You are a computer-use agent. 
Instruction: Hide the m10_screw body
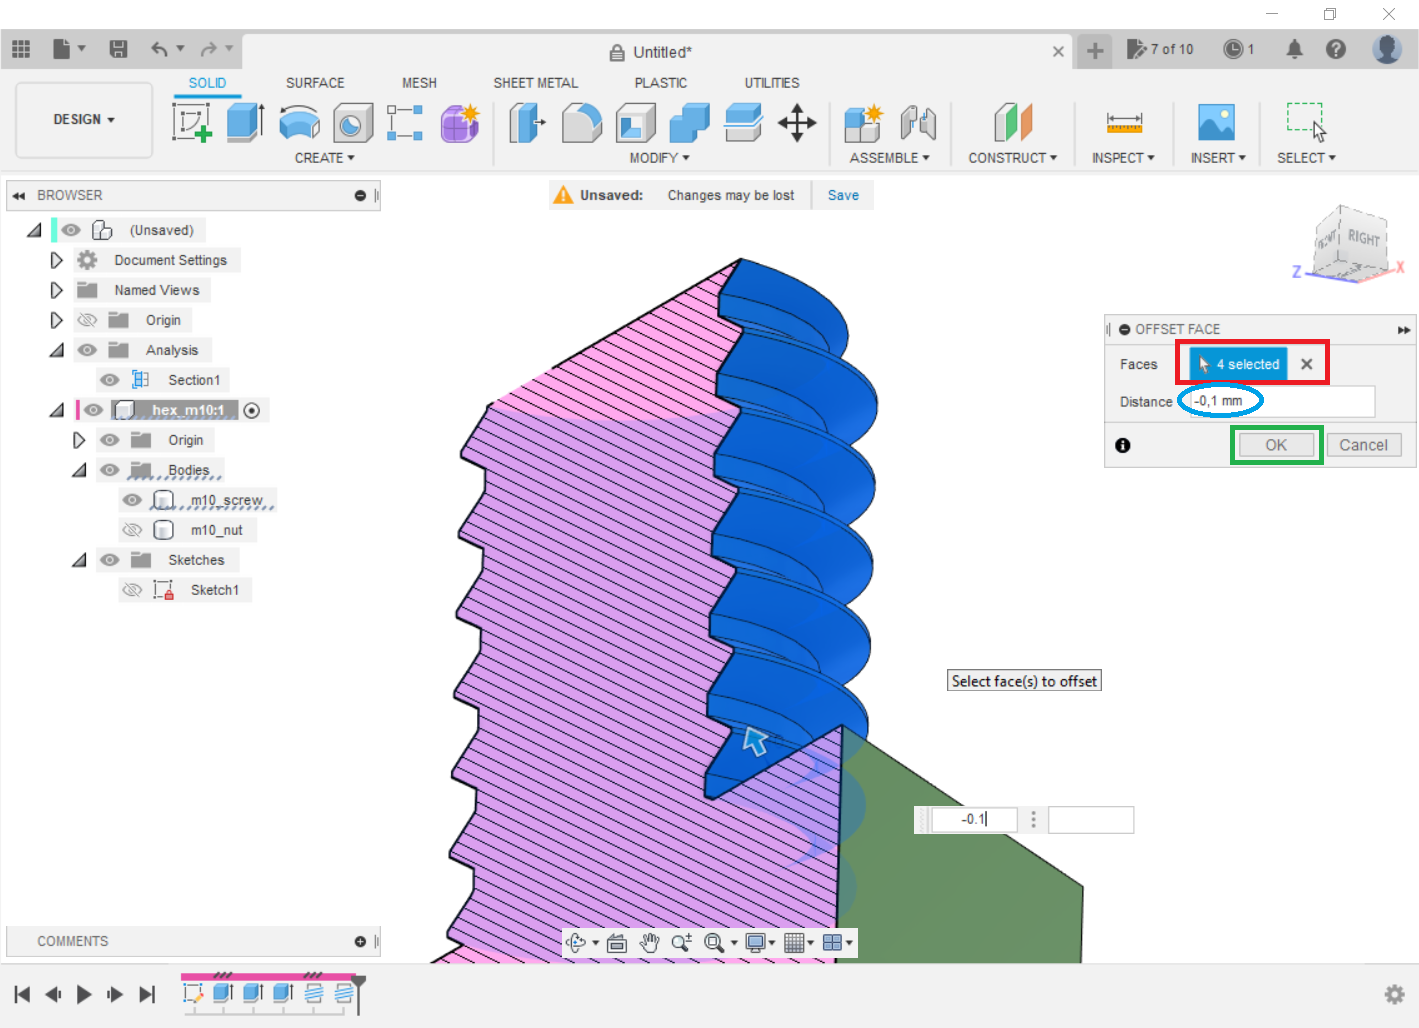tap(132, 500)
